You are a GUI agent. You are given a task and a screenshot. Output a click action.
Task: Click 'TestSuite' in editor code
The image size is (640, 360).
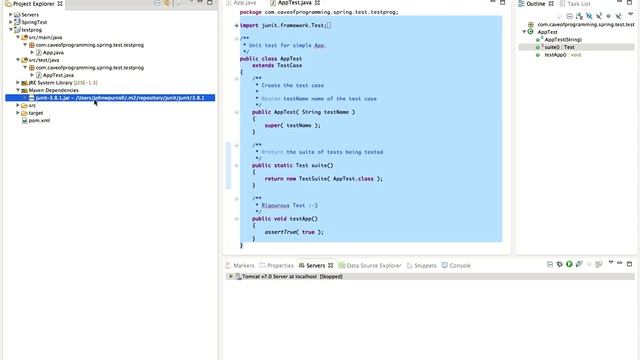[313, 179]
